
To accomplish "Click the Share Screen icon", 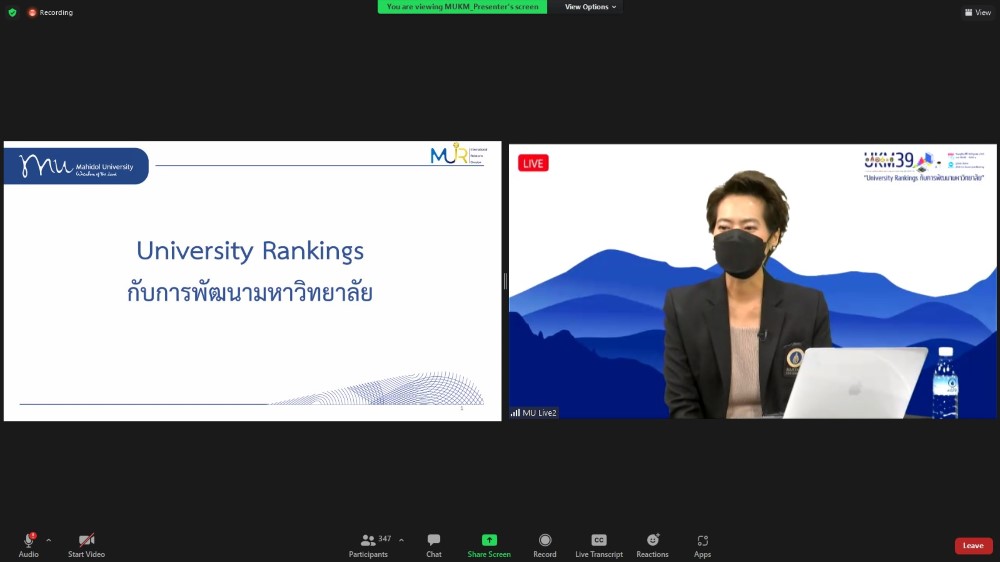I will tap(489, 544).
